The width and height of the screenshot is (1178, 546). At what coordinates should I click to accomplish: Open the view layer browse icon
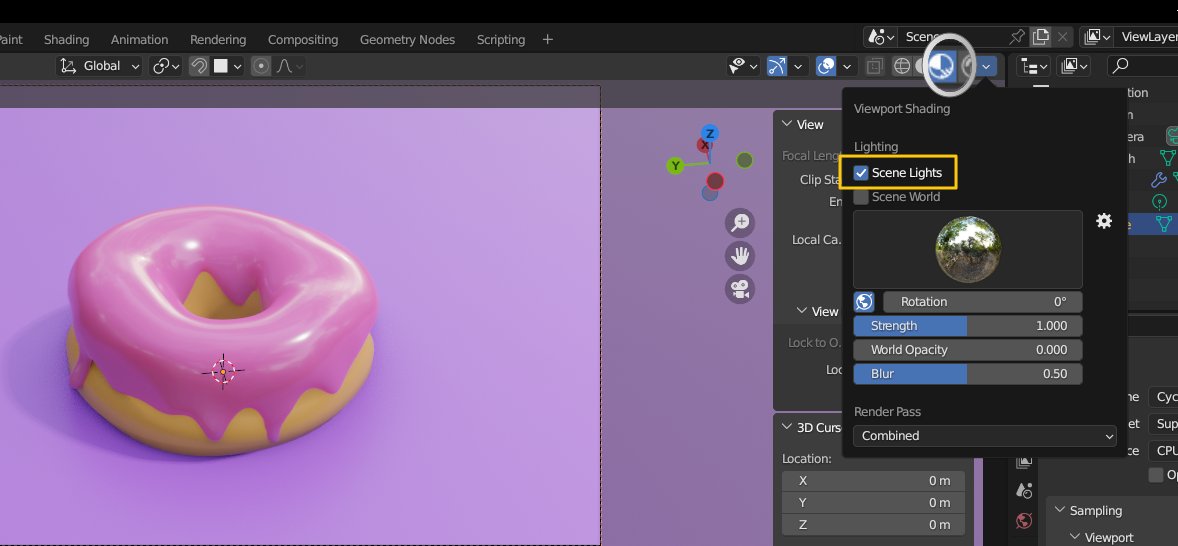[x=1097, y=37]
